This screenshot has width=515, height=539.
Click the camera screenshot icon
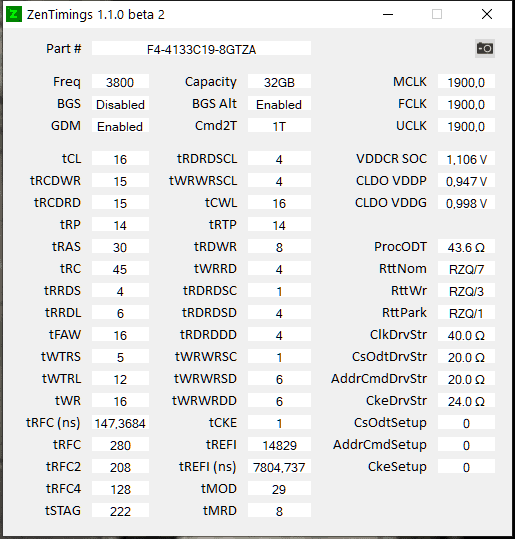[485, 48]
